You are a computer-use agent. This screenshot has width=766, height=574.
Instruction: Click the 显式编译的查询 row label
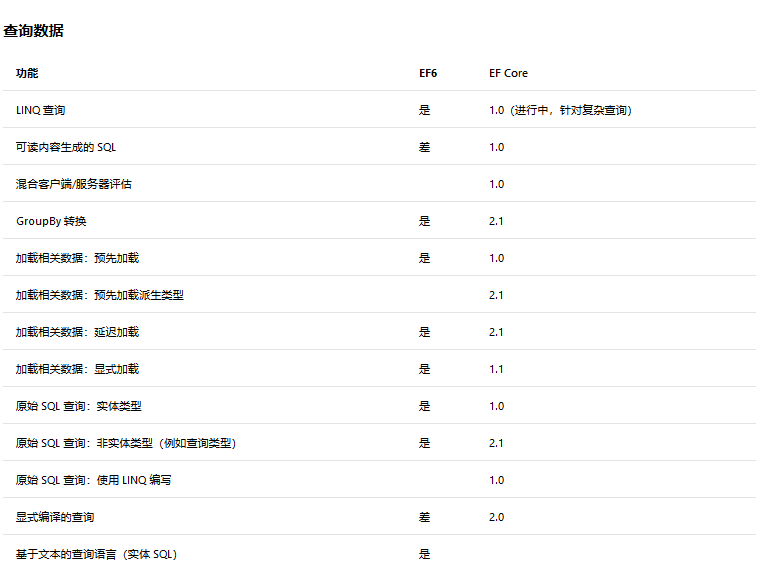[x=55, y=517]
